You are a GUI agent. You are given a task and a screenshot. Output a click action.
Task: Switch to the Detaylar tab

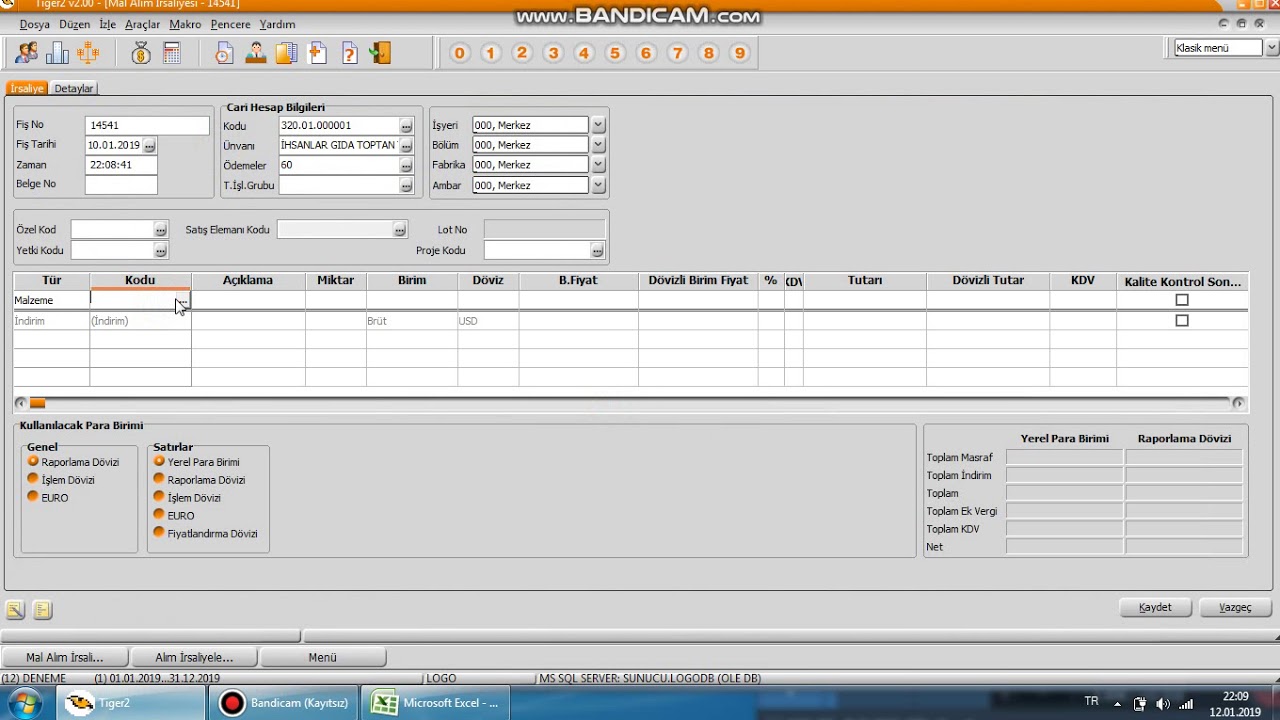pos(74,88)
